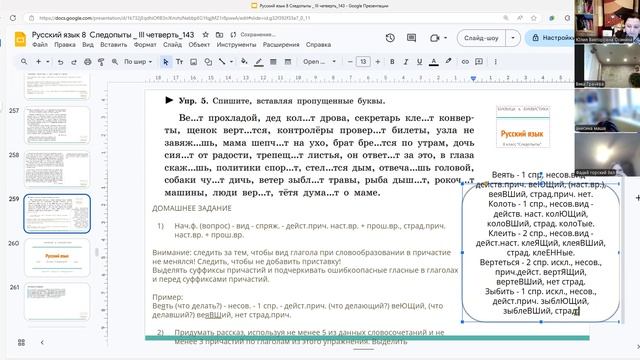This screenshot has height=360, width=640.
Task: Open the shapes tool
Action: (x=208, y=62)
